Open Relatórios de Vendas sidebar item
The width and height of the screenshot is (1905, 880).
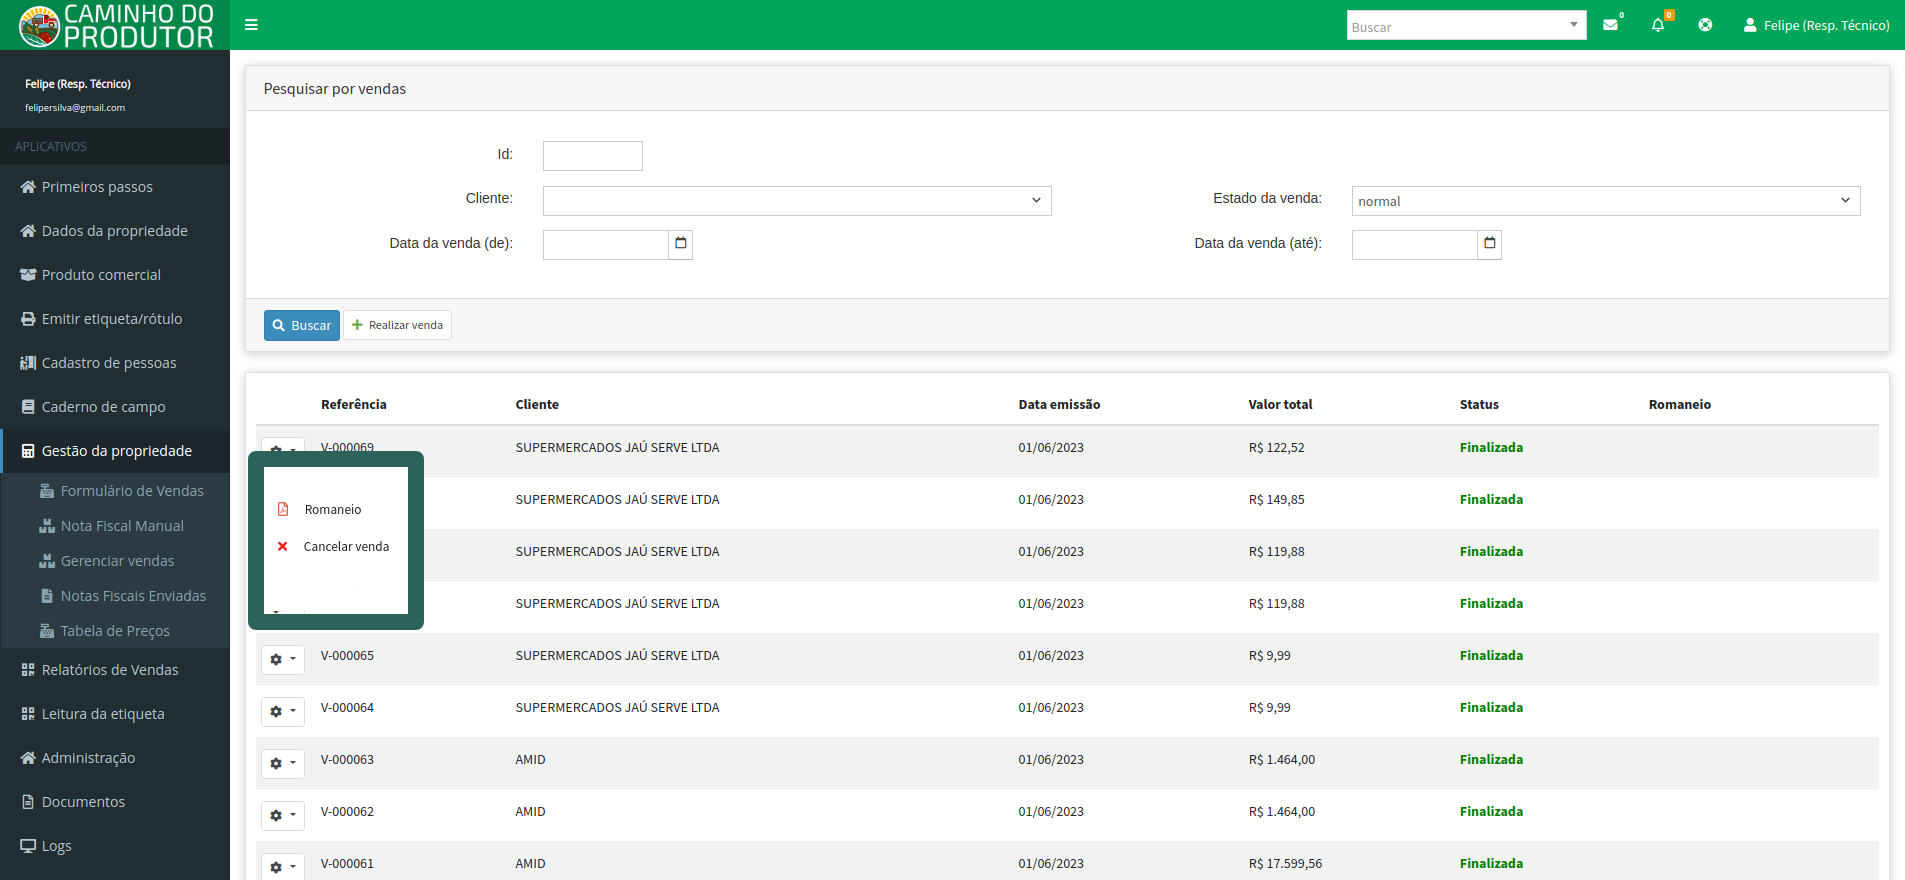coord(110,670)
